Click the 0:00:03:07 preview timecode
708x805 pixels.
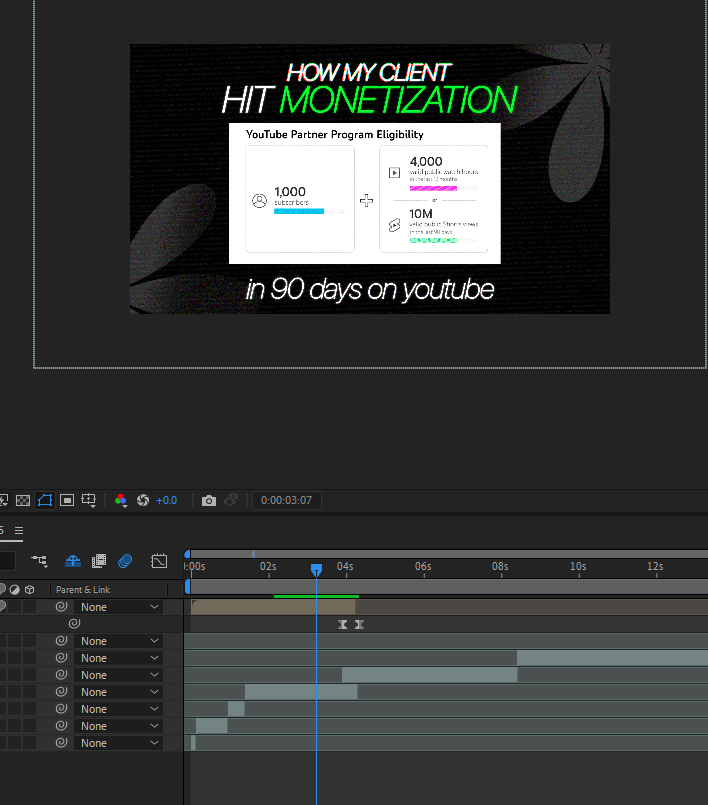tap(286, 501)
